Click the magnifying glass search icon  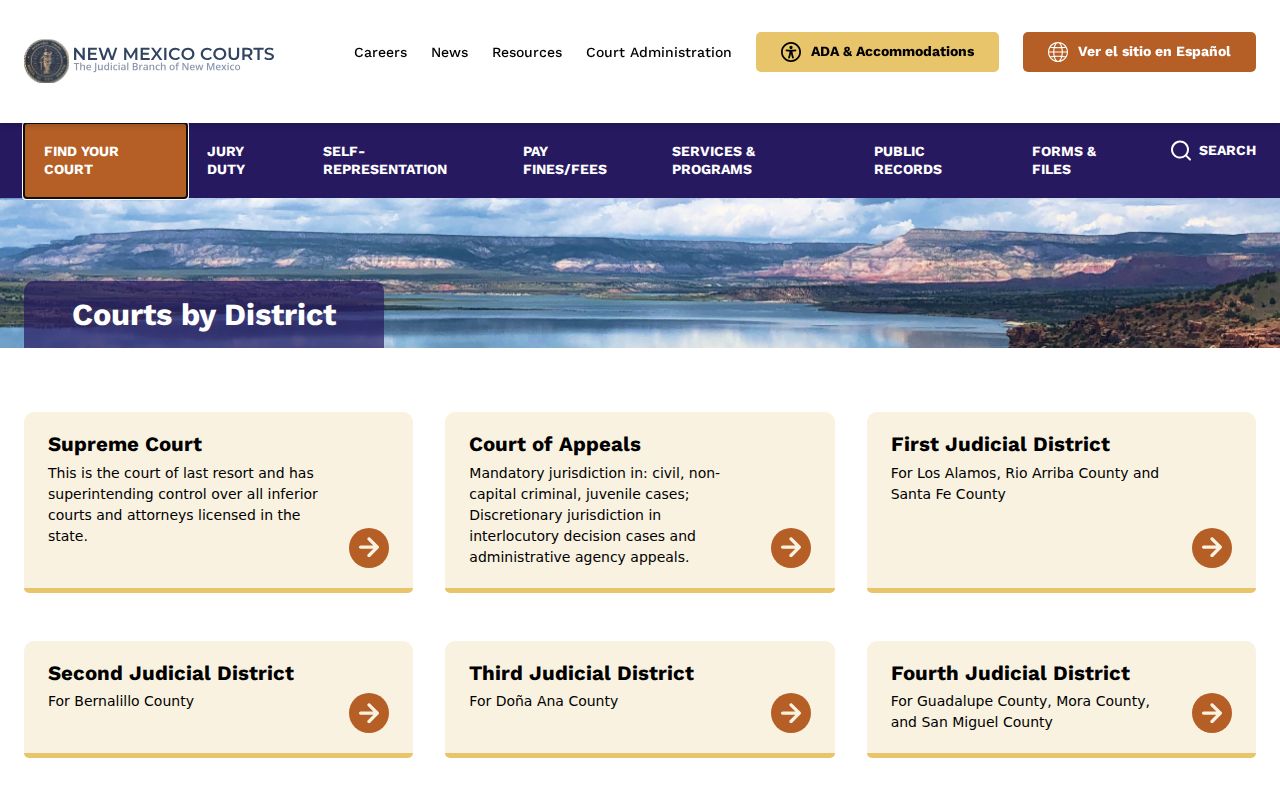[1181, 151]
